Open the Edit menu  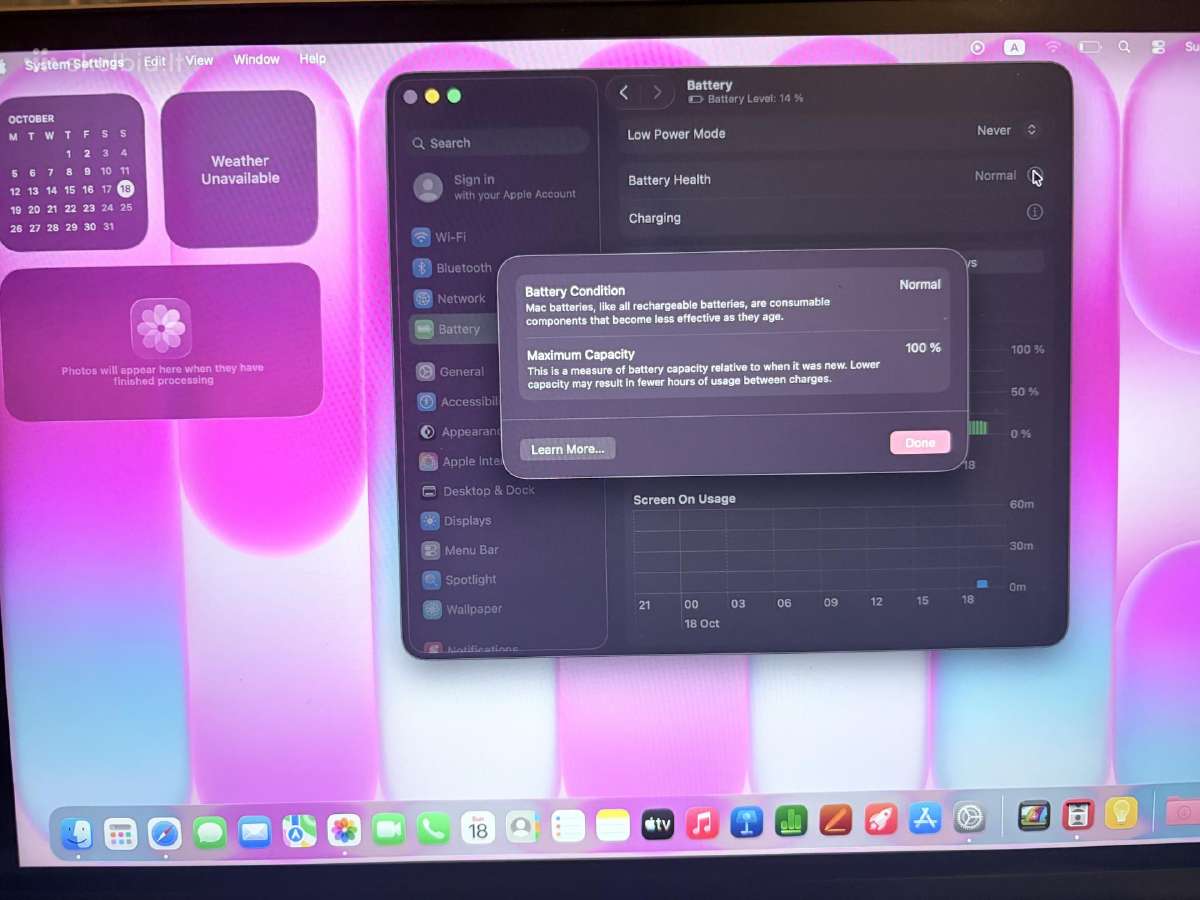(155, 61)
